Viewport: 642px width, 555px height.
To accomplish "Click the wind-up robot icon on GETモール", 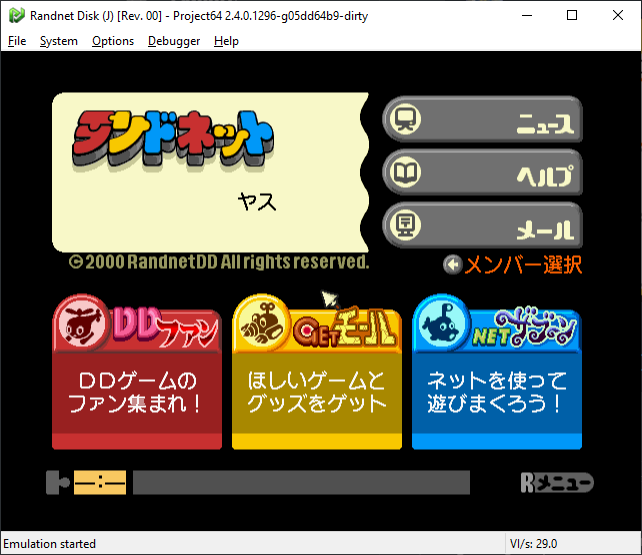I will click(262, 323).
